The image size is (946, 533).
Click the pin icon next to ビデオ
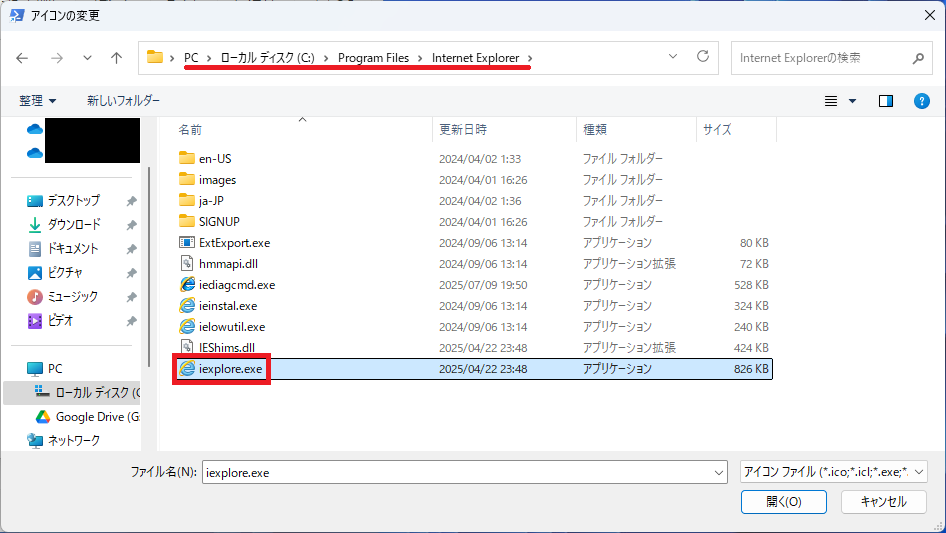[131, 322]
